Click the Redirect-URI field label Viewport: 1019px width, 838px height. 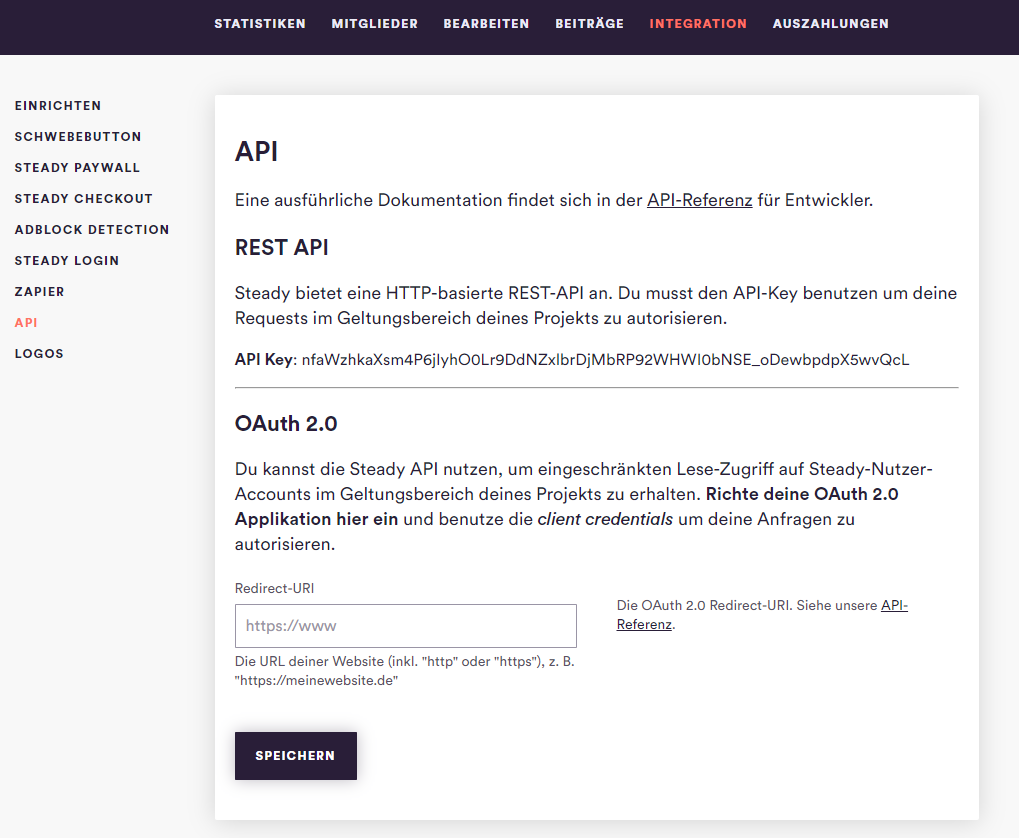(x=274, y=588)
